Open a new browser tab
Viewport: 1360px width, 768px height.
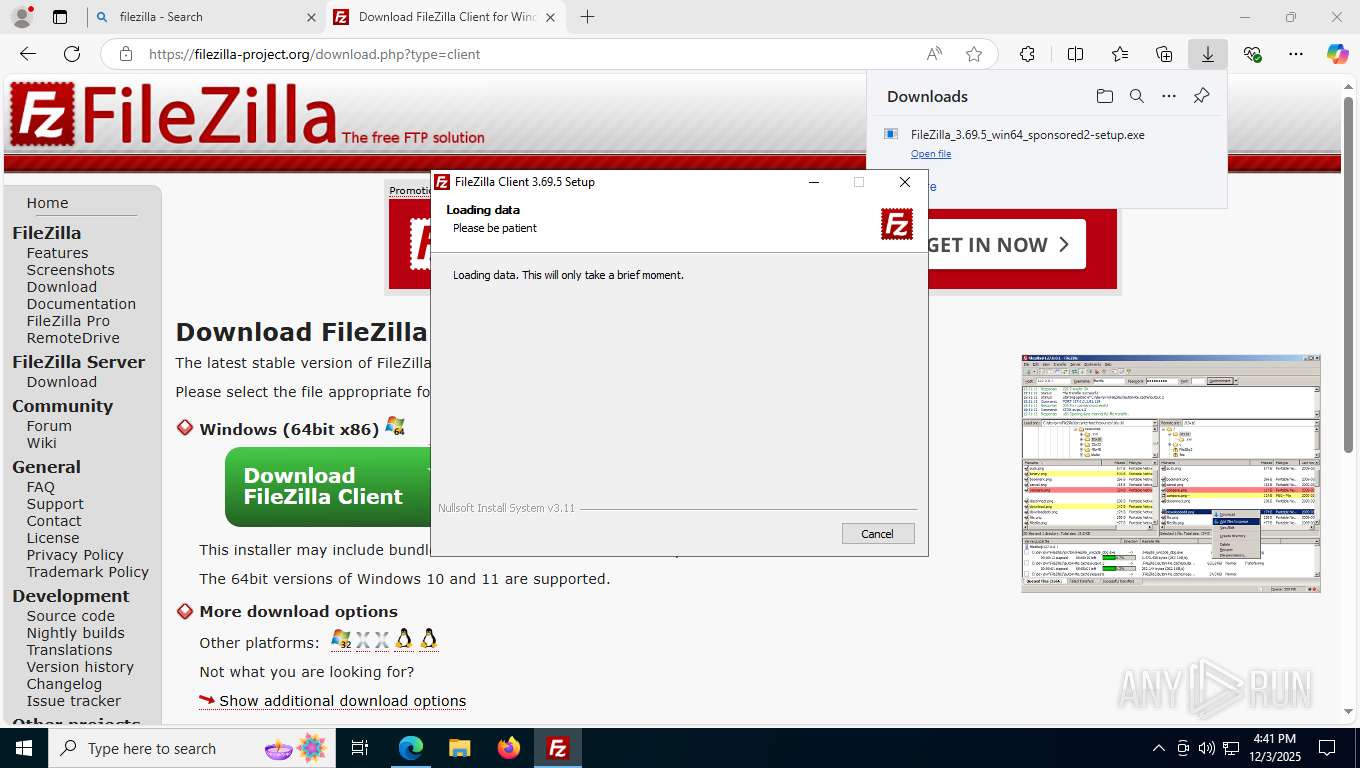click(x=587, y=17)
